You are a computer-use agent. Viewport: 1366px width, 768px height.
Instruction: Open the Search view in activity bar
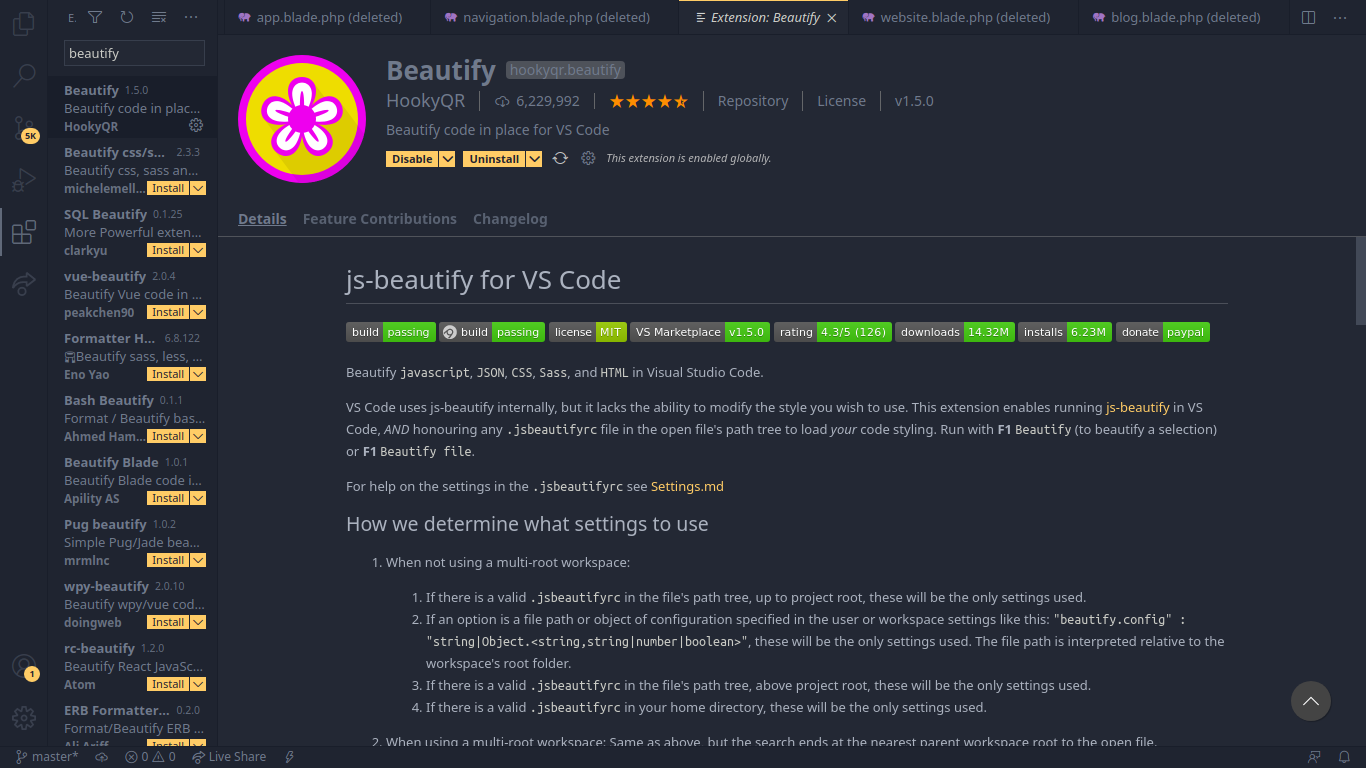pyautogui.click(x=24, y=75)
